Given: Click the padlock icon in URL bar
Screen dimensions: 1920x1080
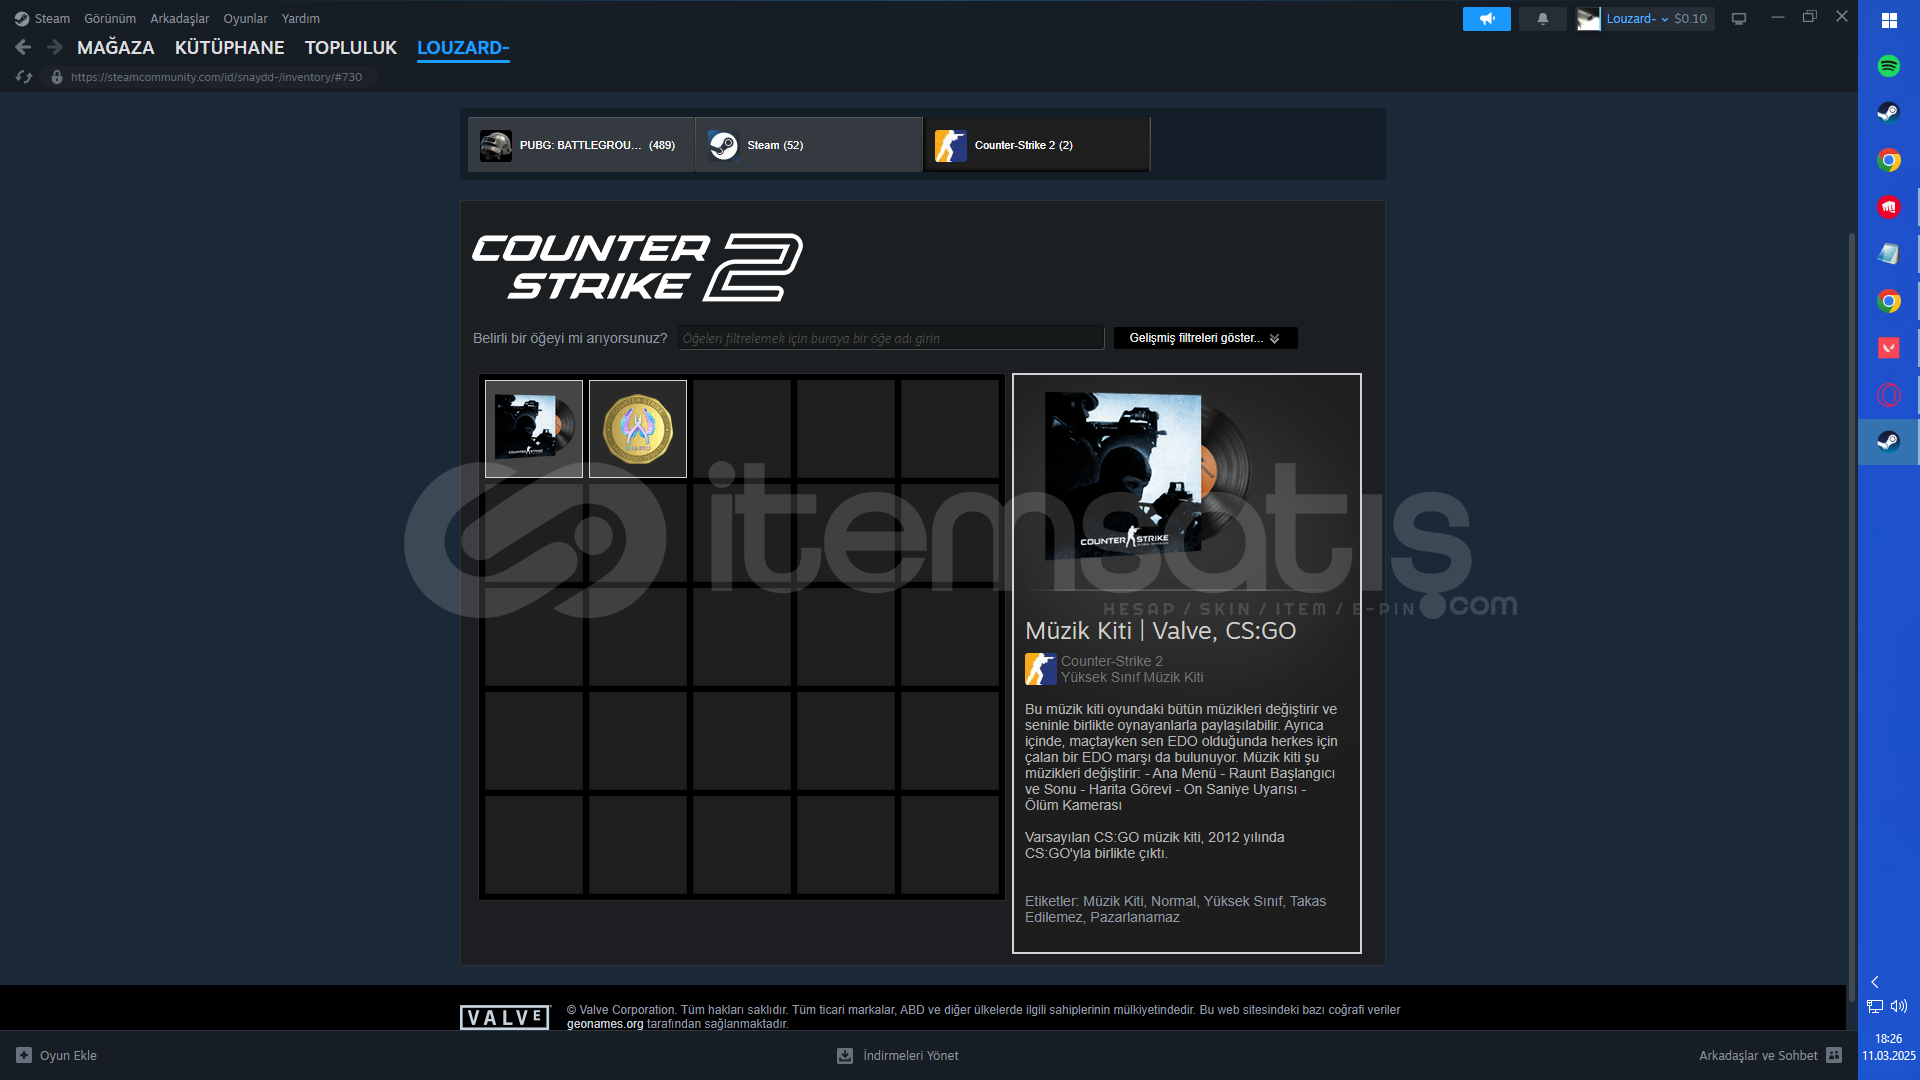Looking at the screenshot, I should coord(57,77).
